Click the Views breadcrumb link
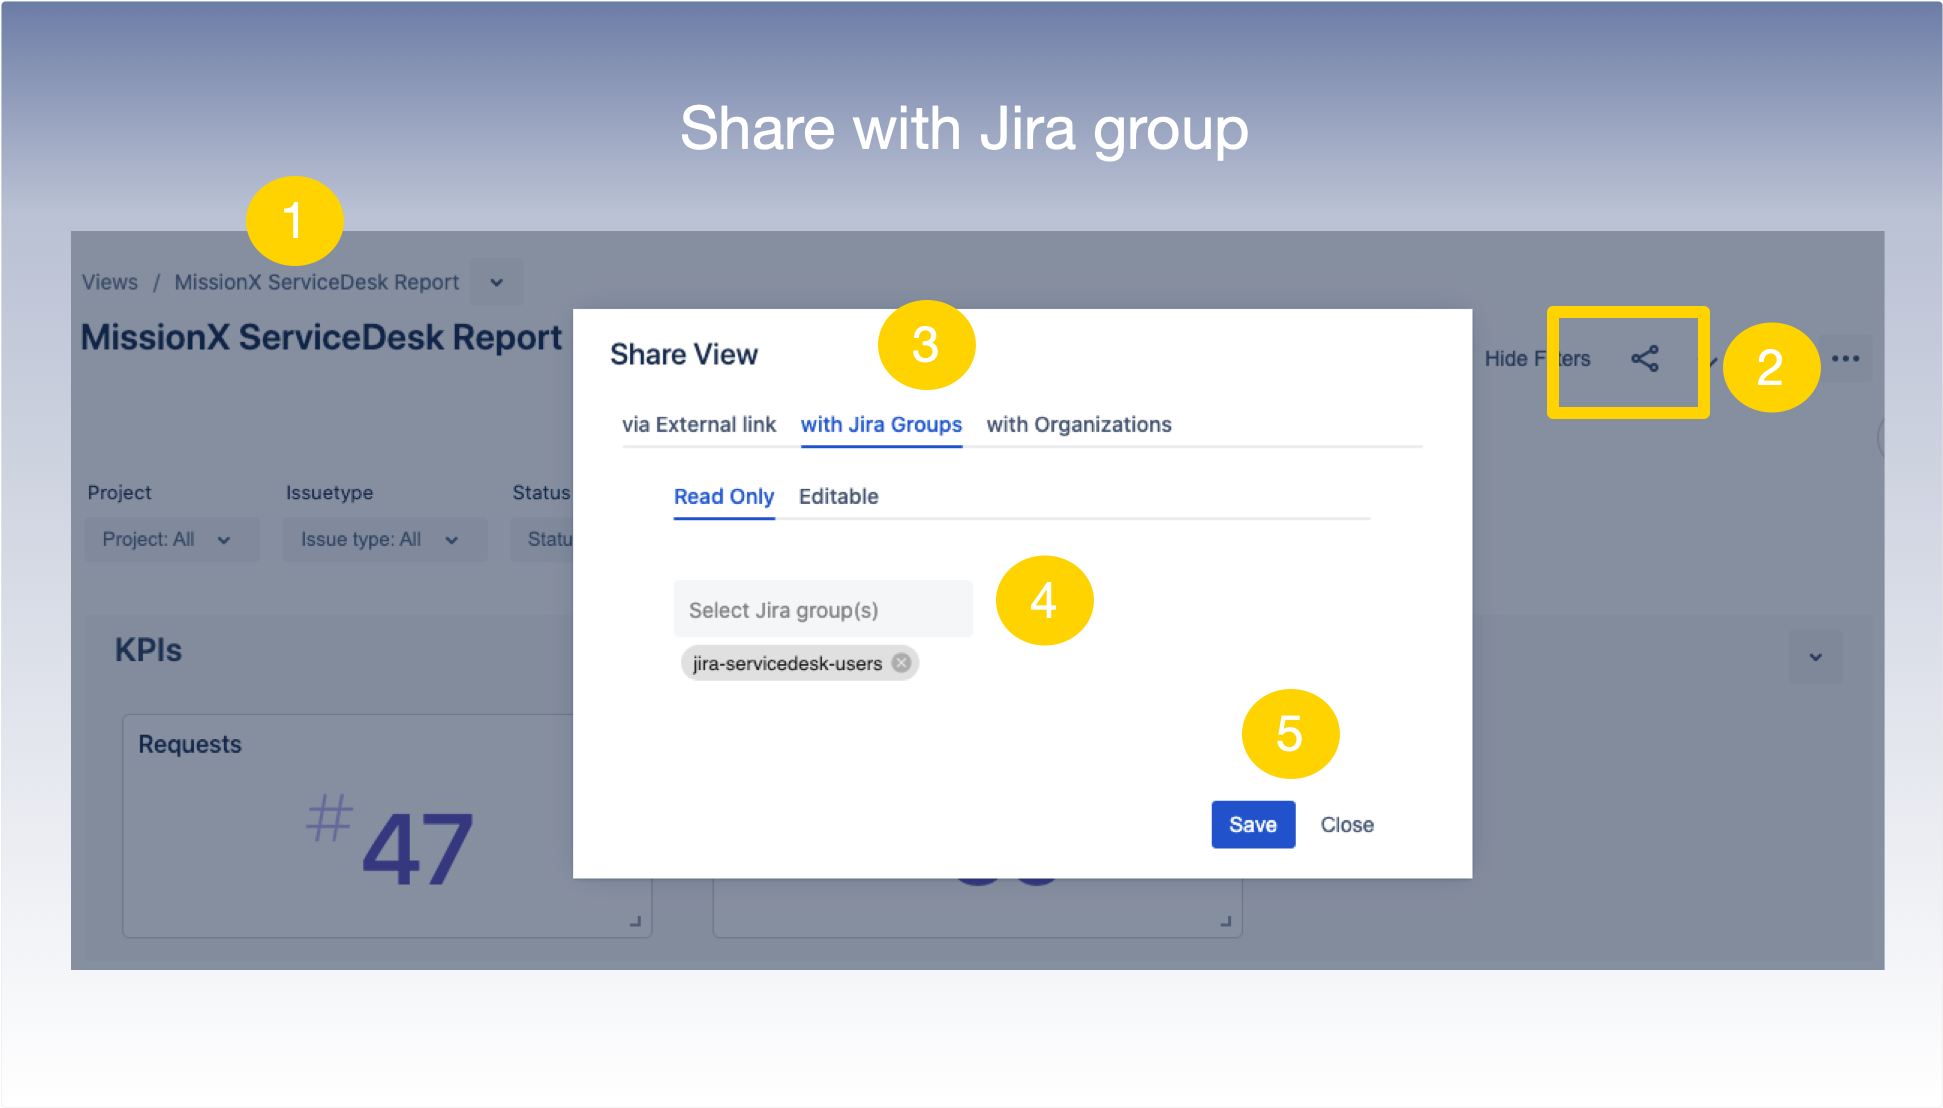1943x1108 pixels. [109, 282]
